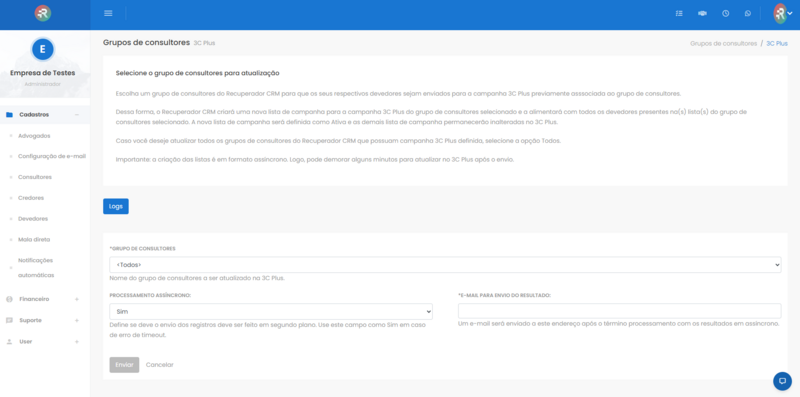Focus the e-mail para envio do resultado field
This screenshot has height=397, width=800.
619,311
